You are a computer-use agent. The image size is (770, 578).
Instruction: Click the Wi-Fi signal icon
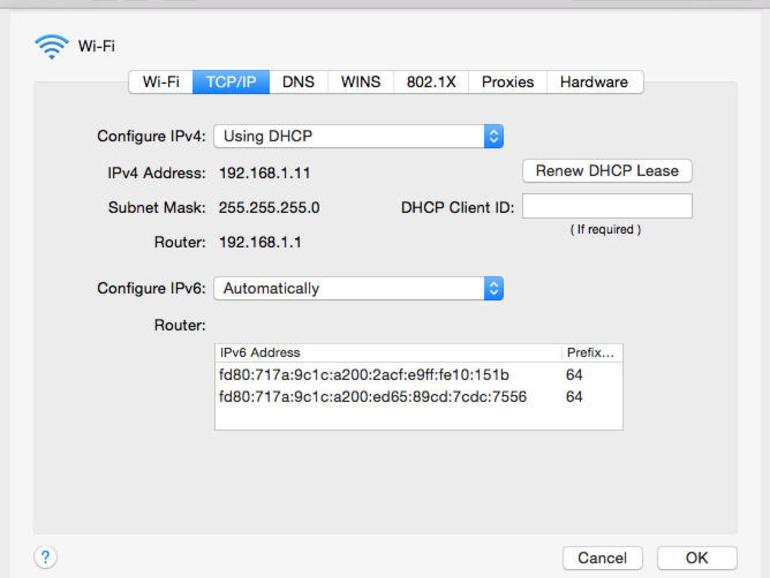tap(52, 47)
